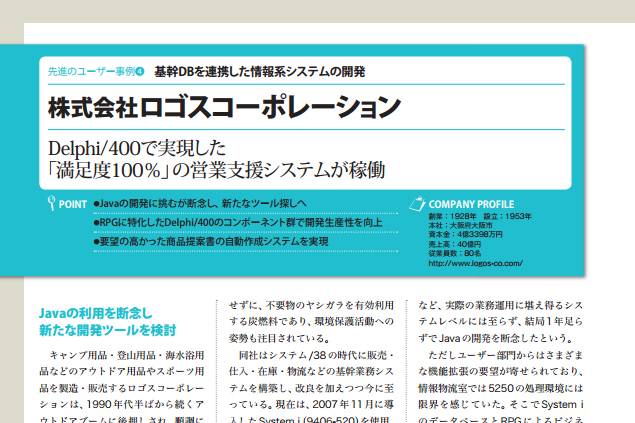Click bullet Javaの開発に挑むが断念し、新たなツール探しへ

click(200, 203)
